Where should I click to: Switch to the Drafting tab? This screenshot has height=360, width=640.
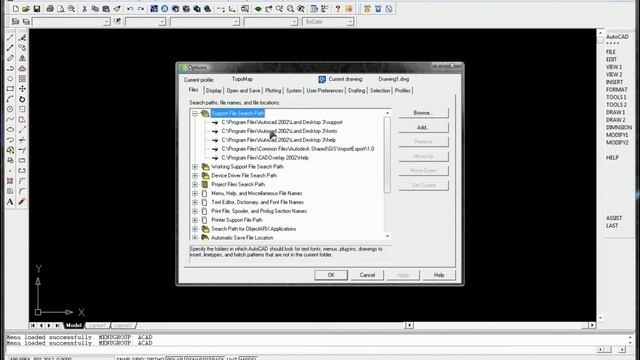coord(356,91)
